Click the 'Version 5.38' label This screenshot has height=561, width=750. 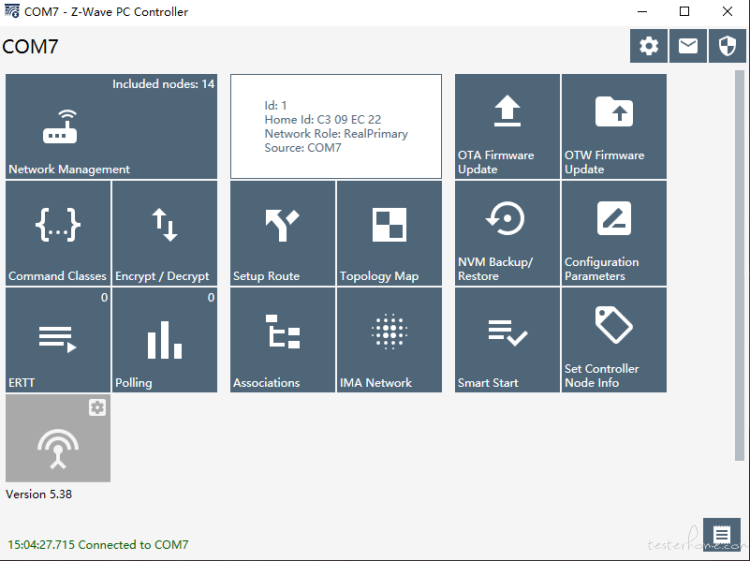point(39,494)
